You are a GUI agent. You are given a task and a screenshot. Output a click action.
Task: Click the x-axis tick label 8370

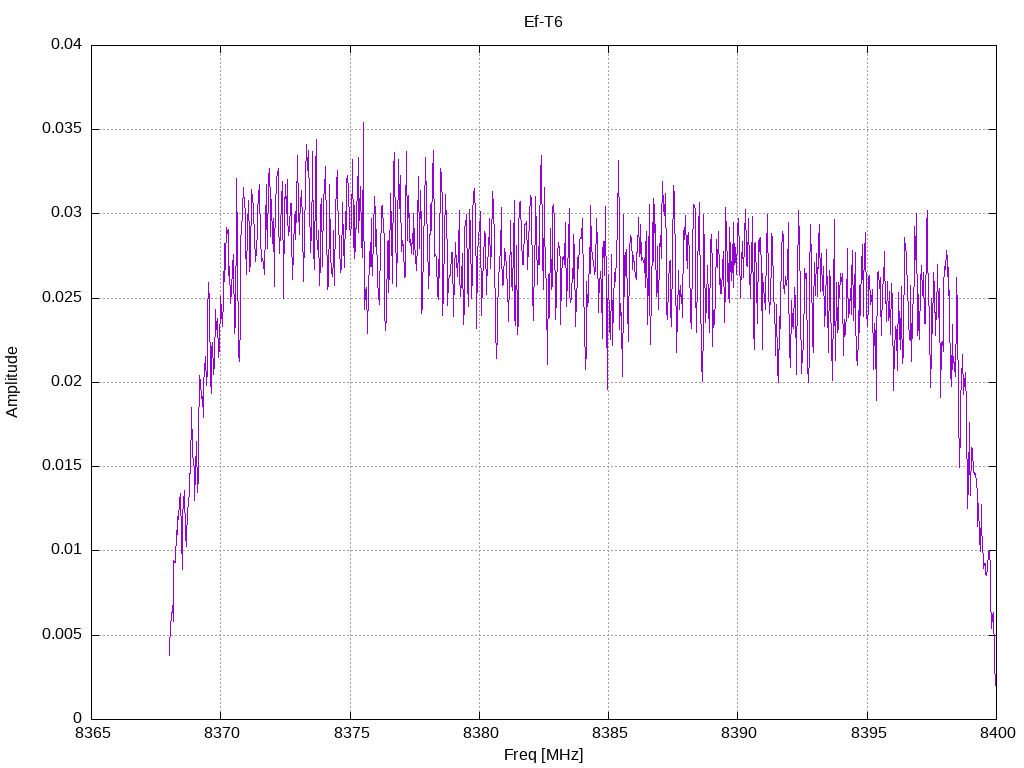coord(222,733)
